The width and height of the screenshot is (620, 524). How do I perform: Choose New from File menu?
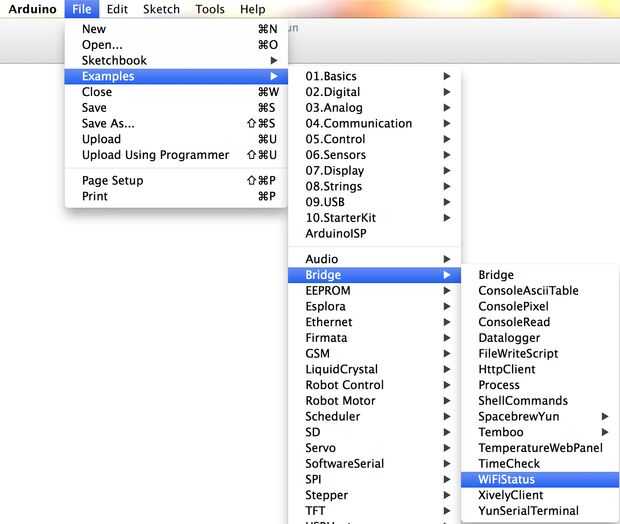tap(176, 29)
